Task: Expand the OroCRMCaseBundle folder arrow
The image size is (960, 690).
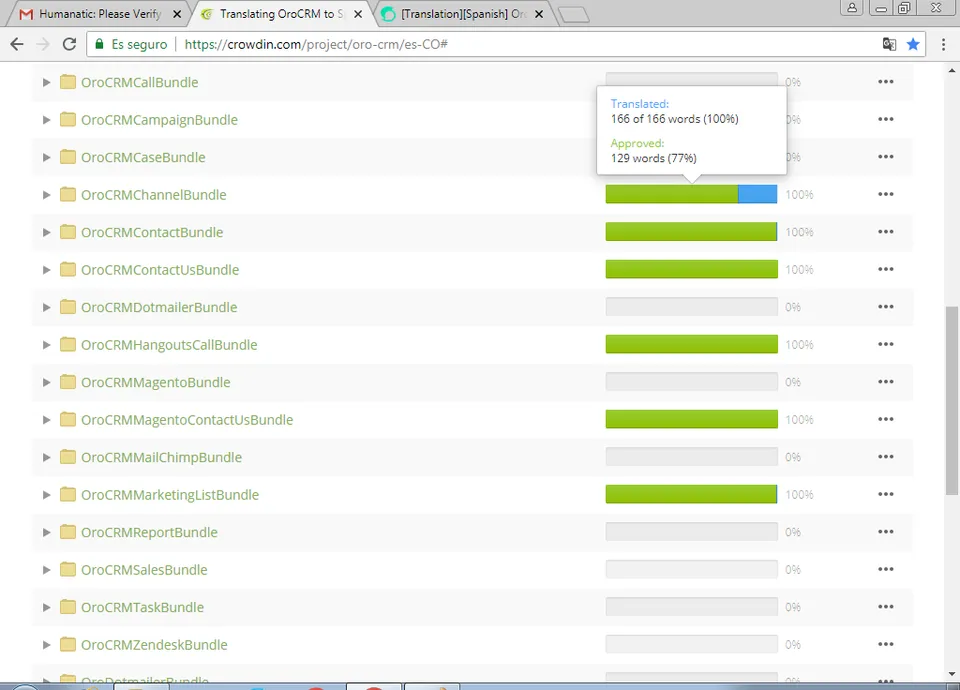Action: [46, 157]
